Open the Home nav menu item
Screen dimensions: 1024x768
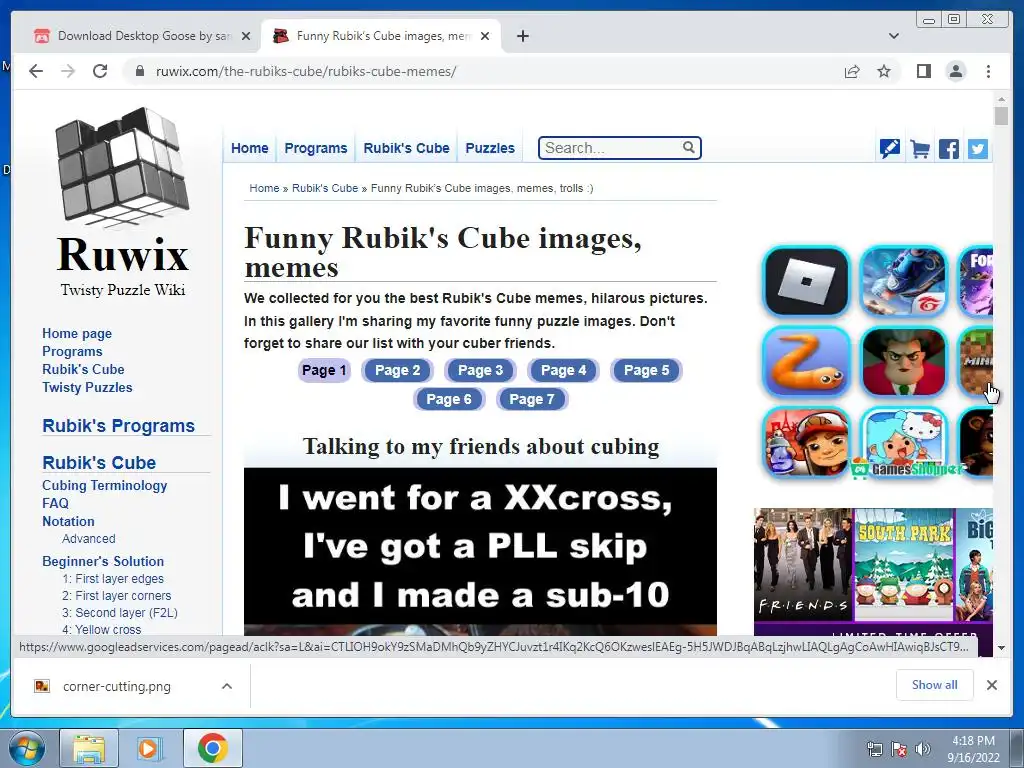pyautogui.click(x=249, y=148)
